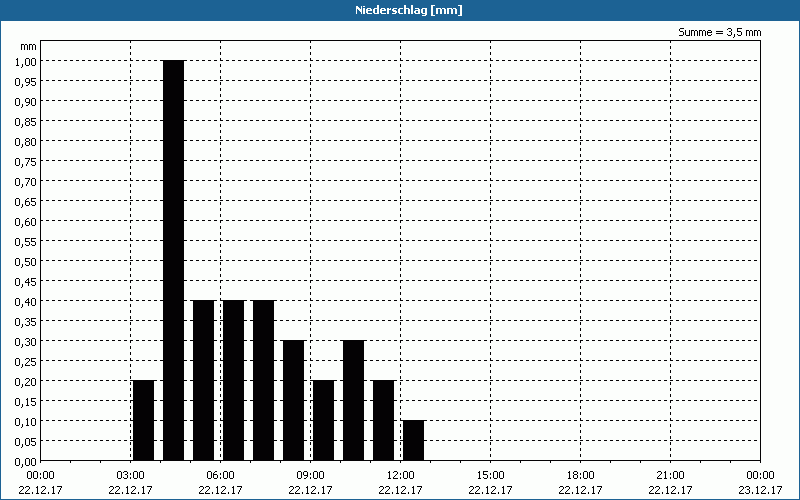800x500 pixels.
Task: Select the 0,00 y-axis label
Action: click(26, 462)
